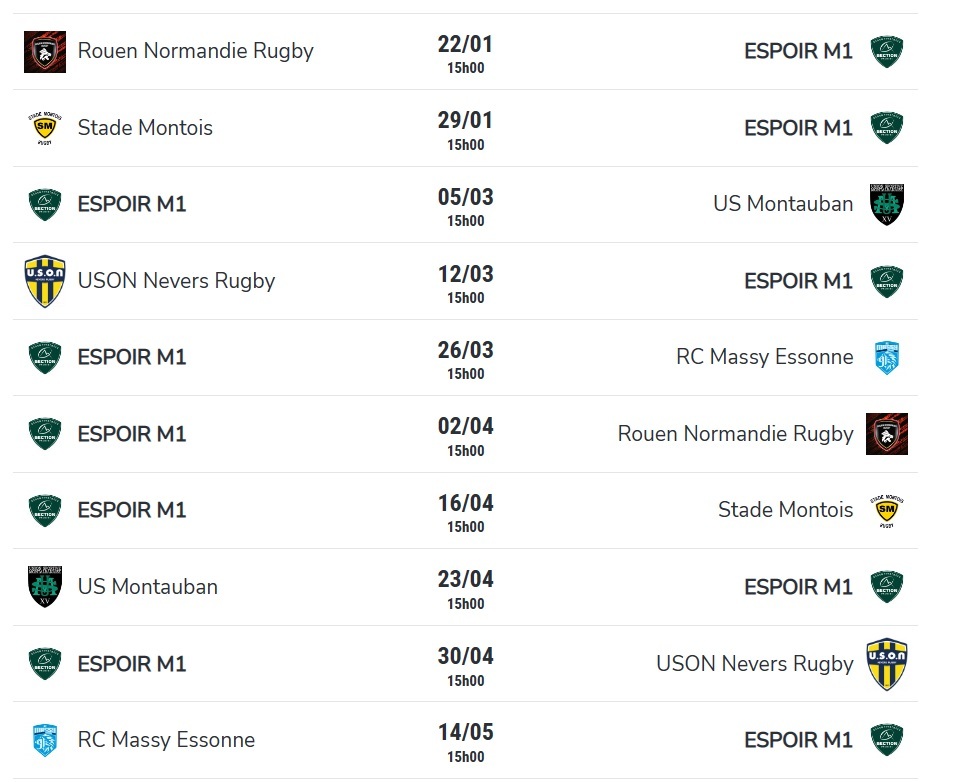This screenshot has width=961, height=782.
Task: Select US Montauban name in 05/03 fixture
Action: tap(783, 204)
